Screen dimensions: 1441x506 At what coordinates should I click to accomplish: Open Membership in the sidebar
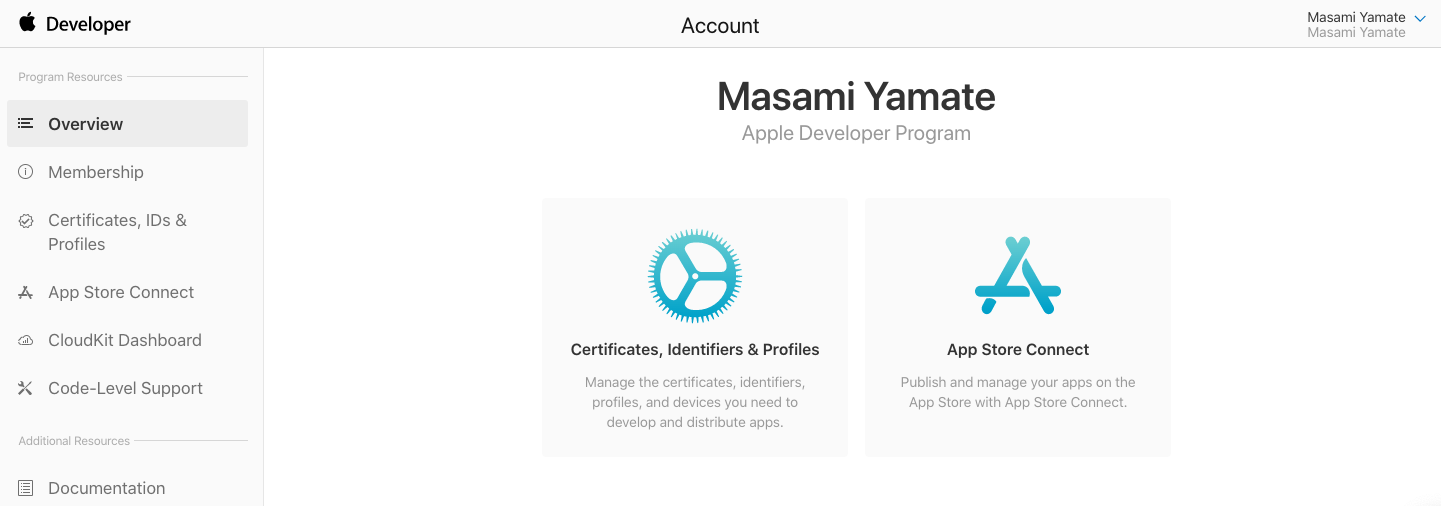tap(96, 172)
